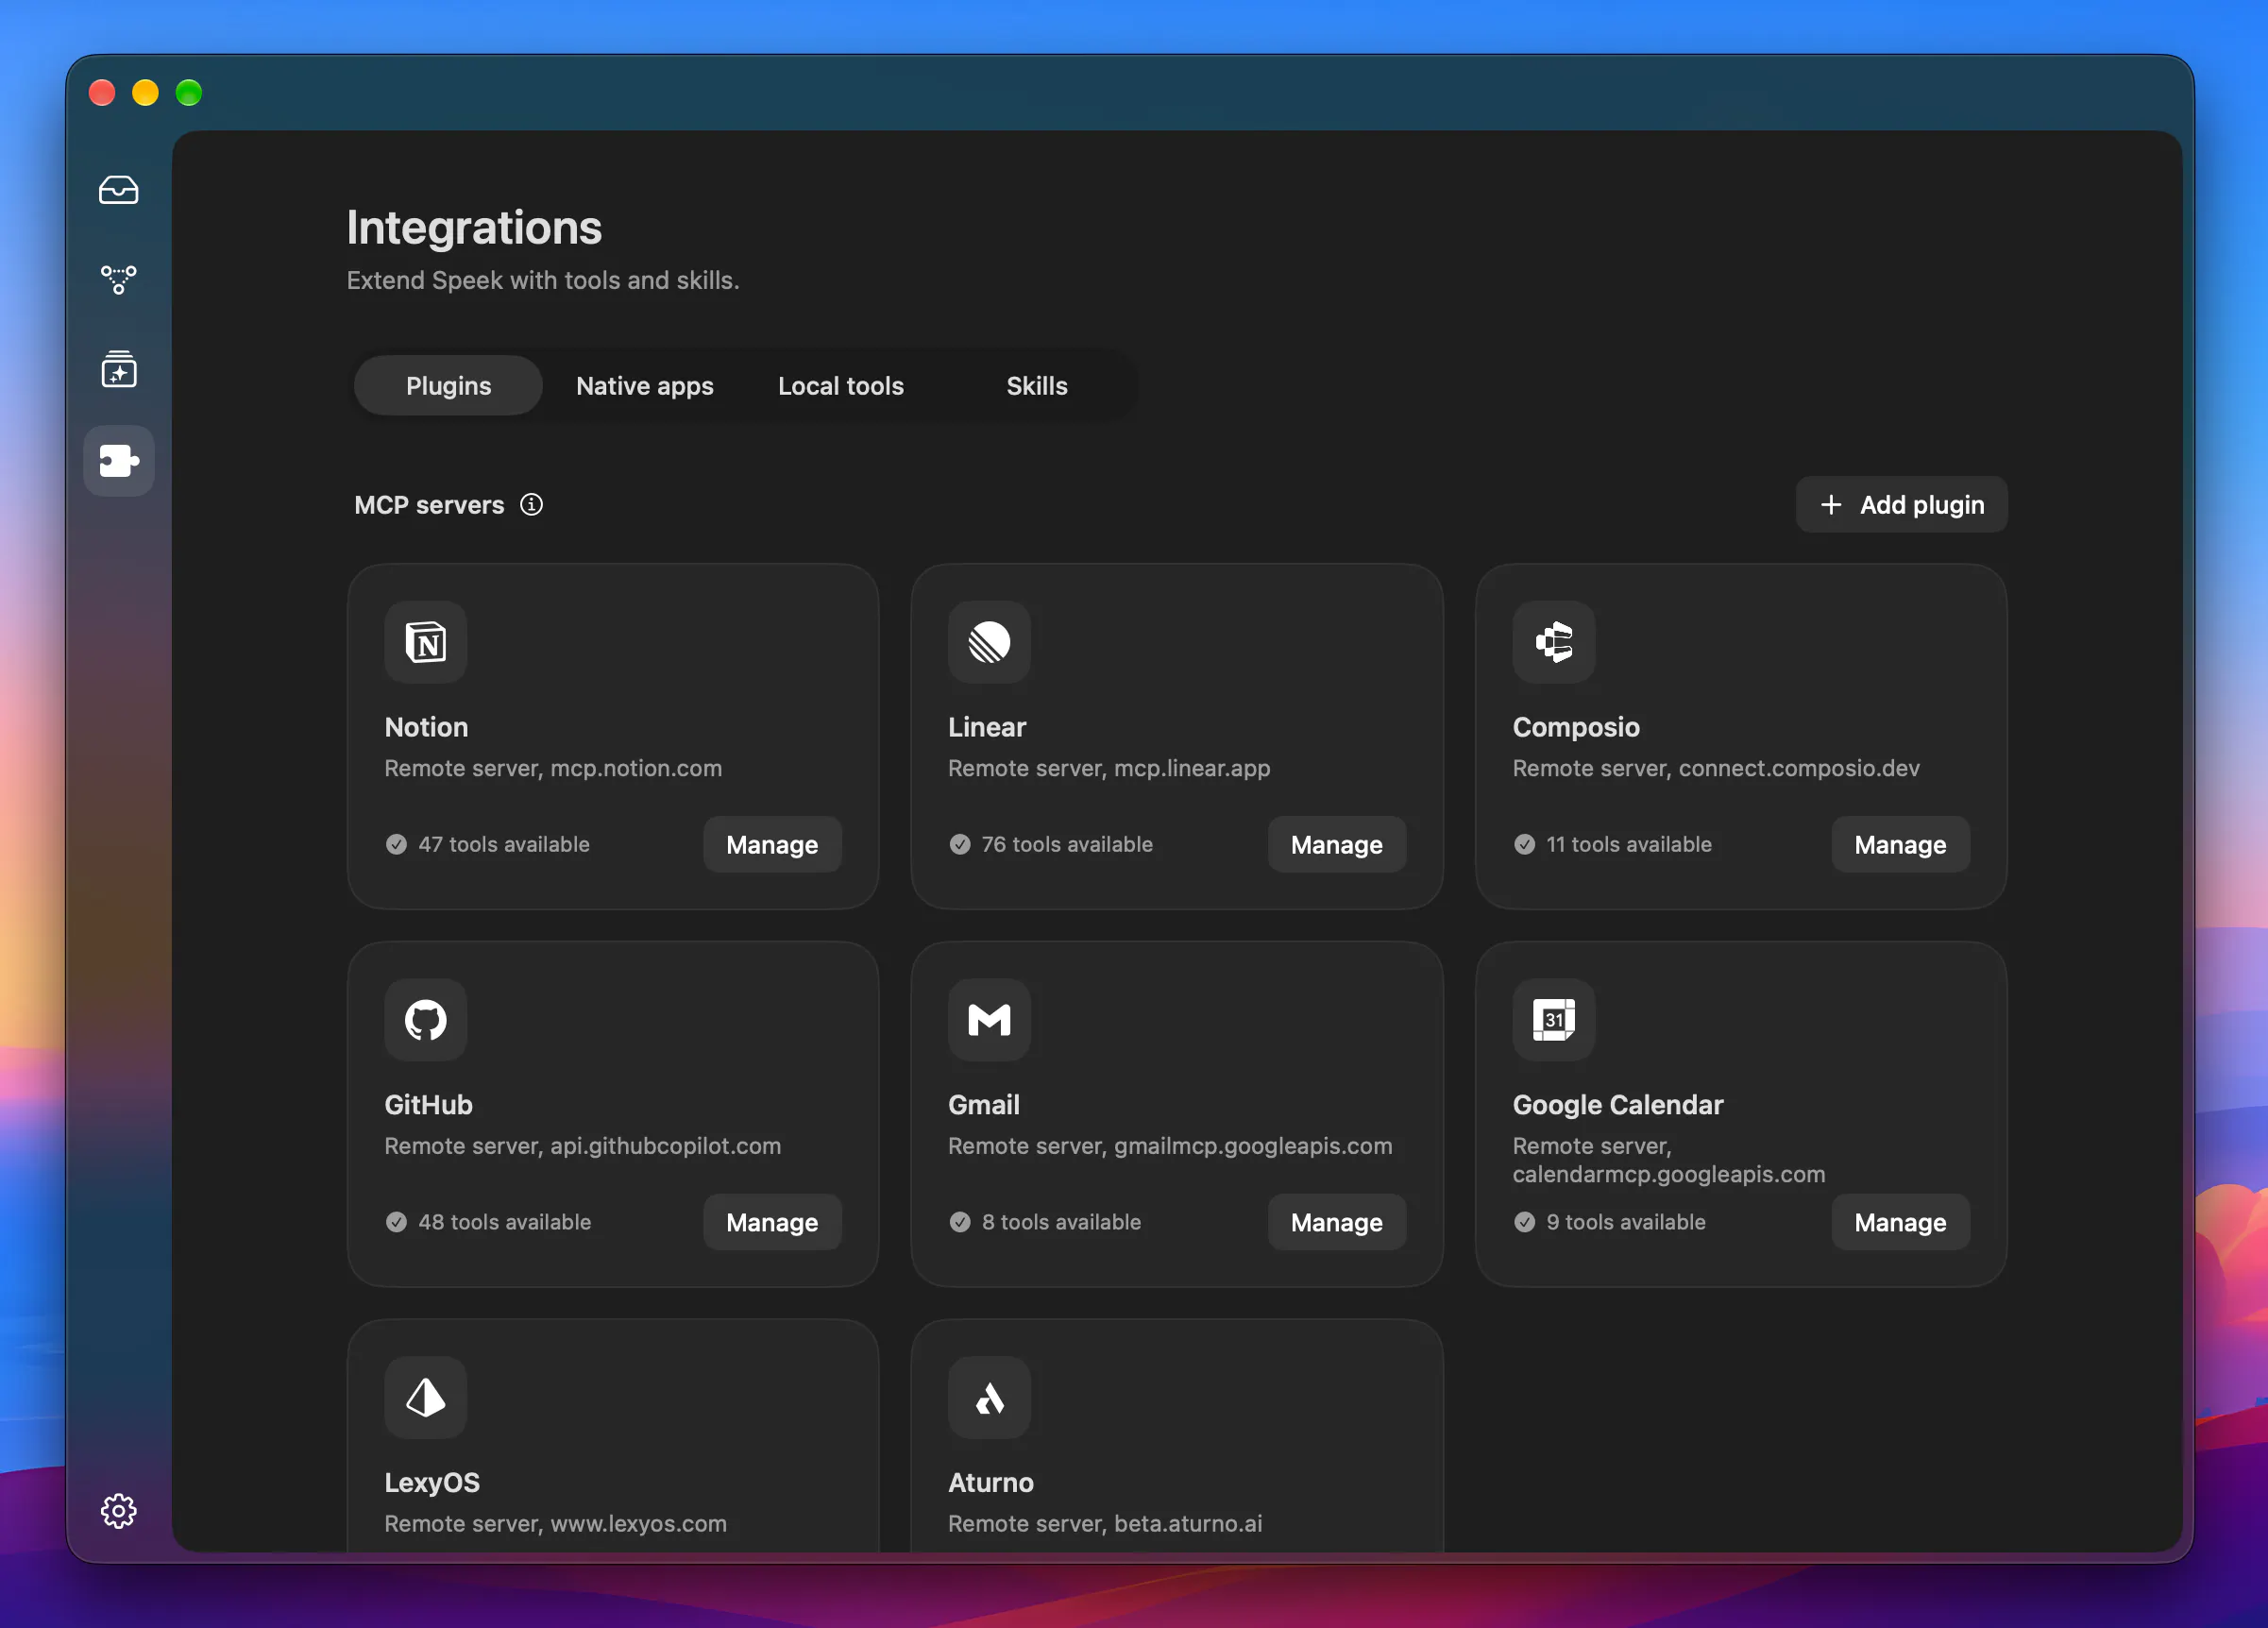The image size is (2268, 1628).
Task: Click the GitHub card title
Action: [428, 1105]
